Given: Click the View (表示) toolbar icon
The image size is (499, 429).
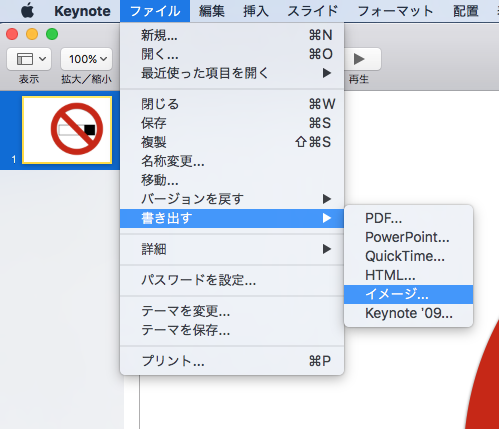Looking at the screenshot, I should pos(29,59).
